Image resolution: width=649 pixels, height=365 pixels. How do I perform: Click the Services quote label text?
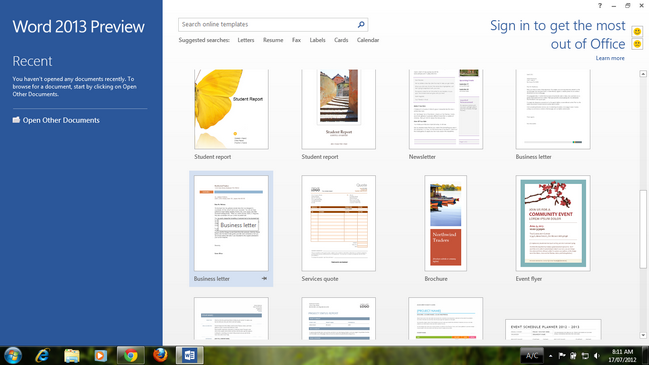[320, 279]
